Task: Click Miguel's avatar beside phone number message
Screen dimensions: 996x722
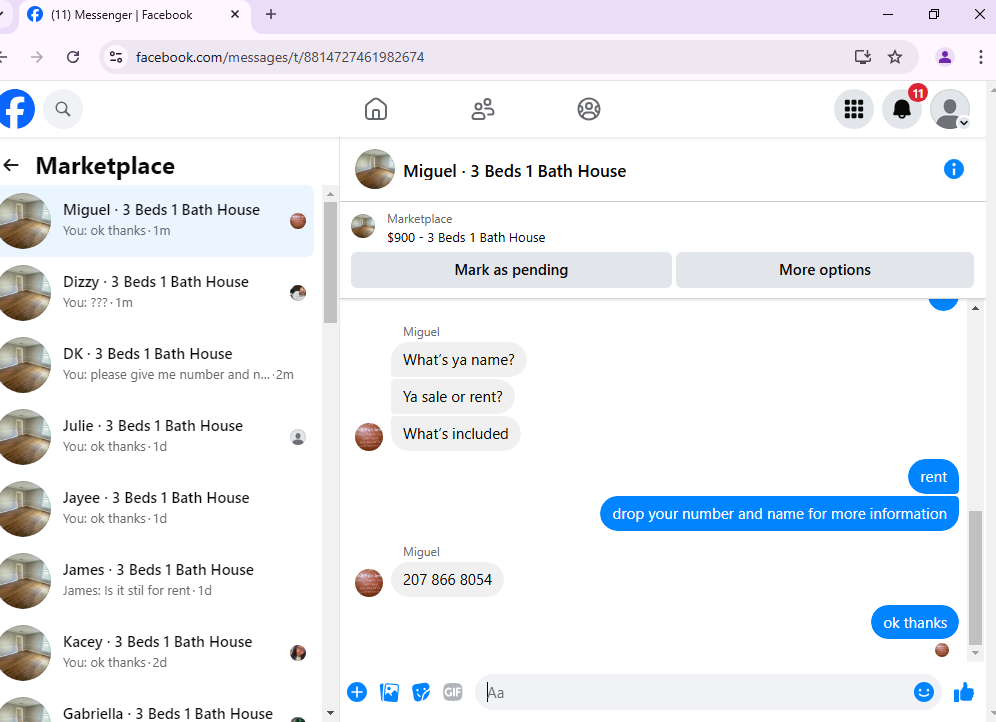Action: pos(369,583)
